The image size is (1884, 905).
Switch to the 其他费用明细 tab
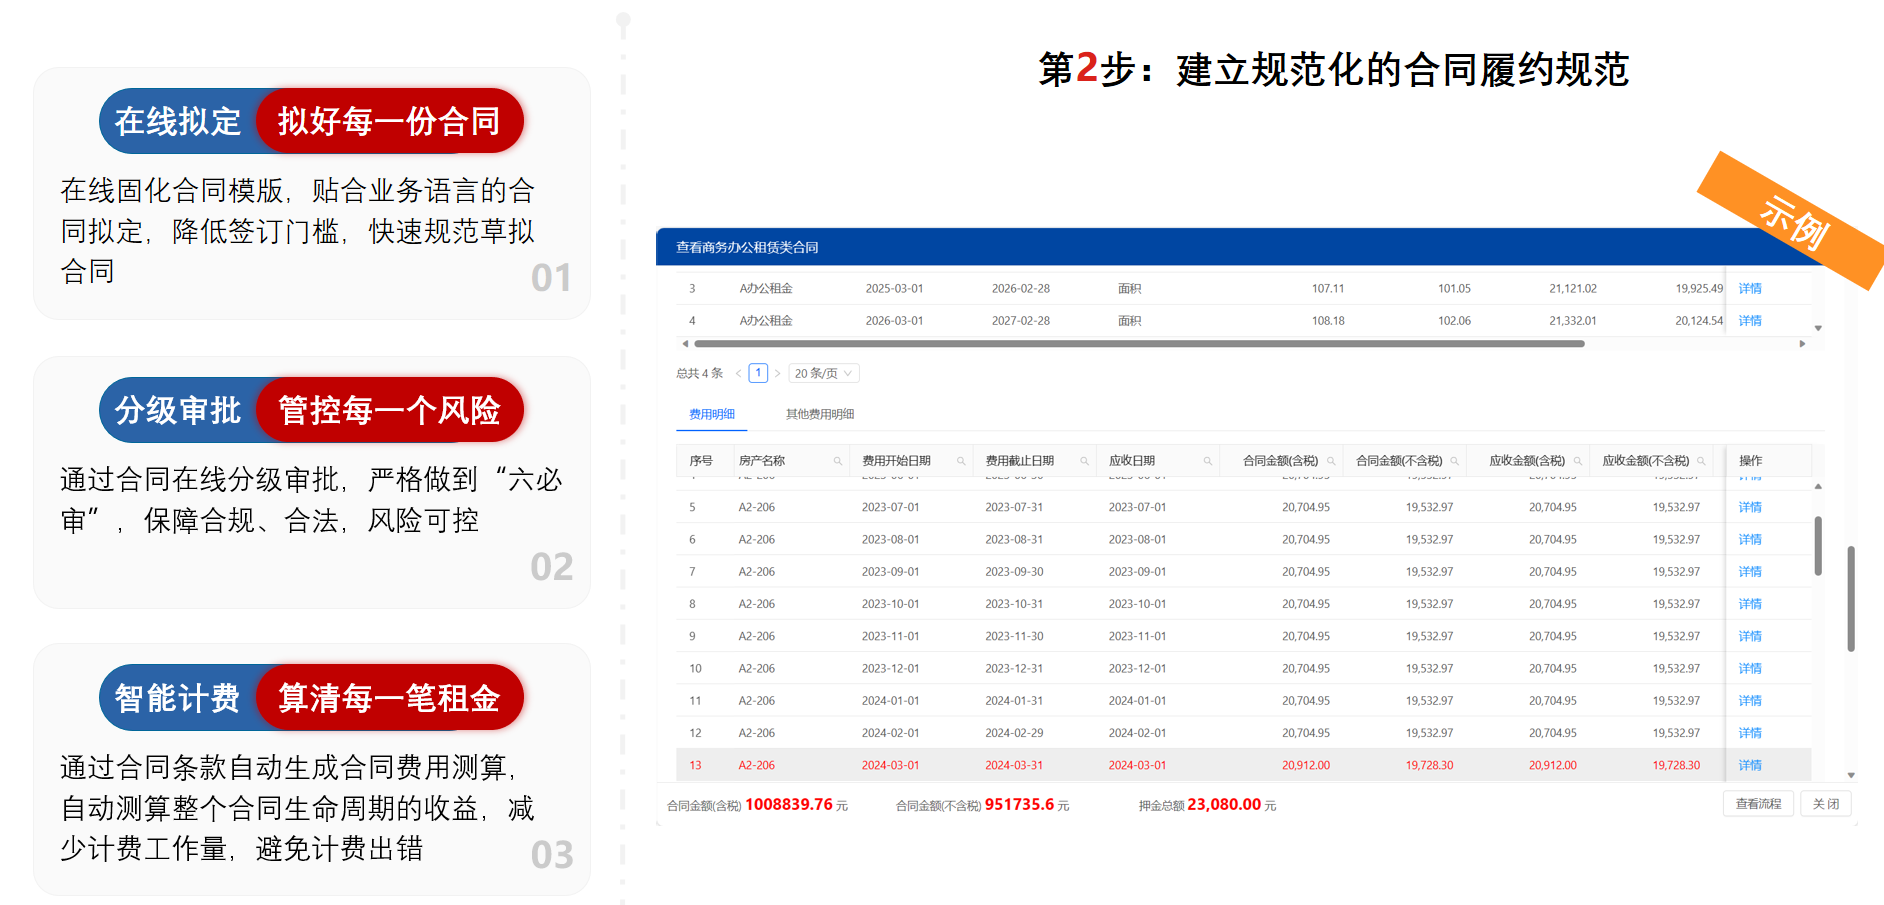click(819, 414)
